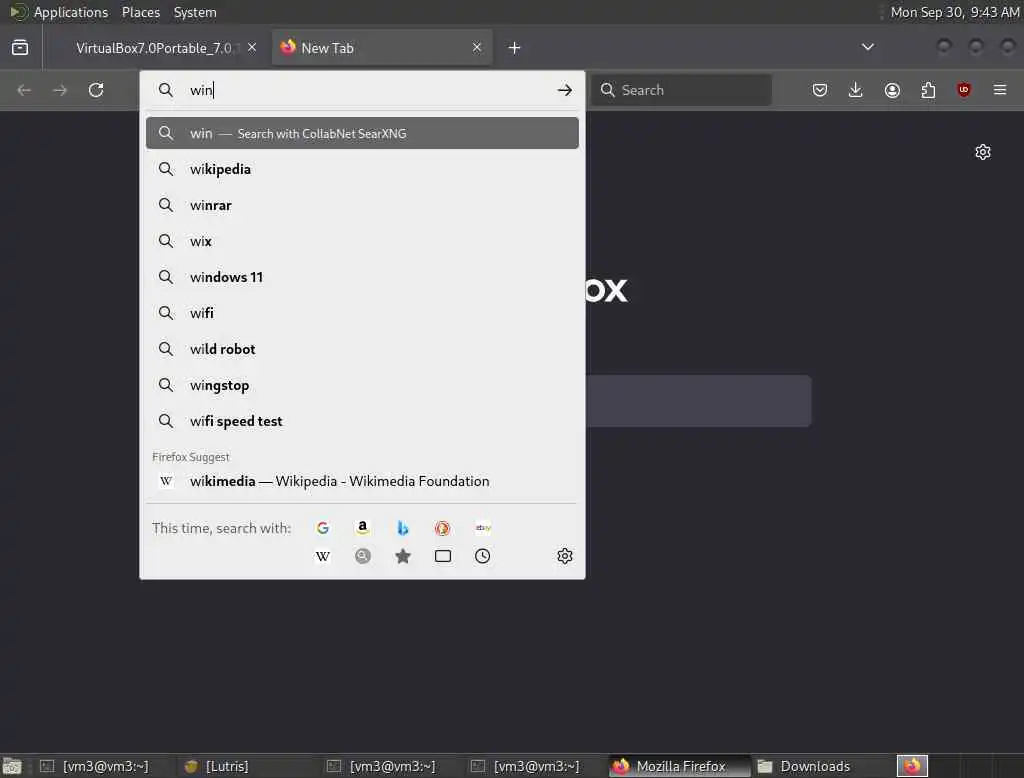Go back with the back arrow

point(24,90)
